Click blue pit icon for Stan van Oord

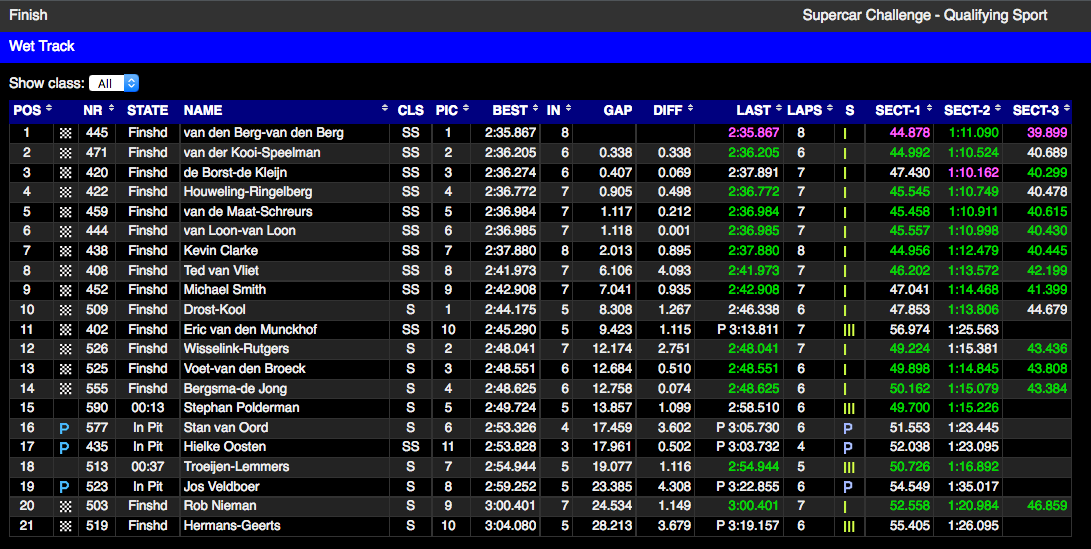click(x=66, y=428)
